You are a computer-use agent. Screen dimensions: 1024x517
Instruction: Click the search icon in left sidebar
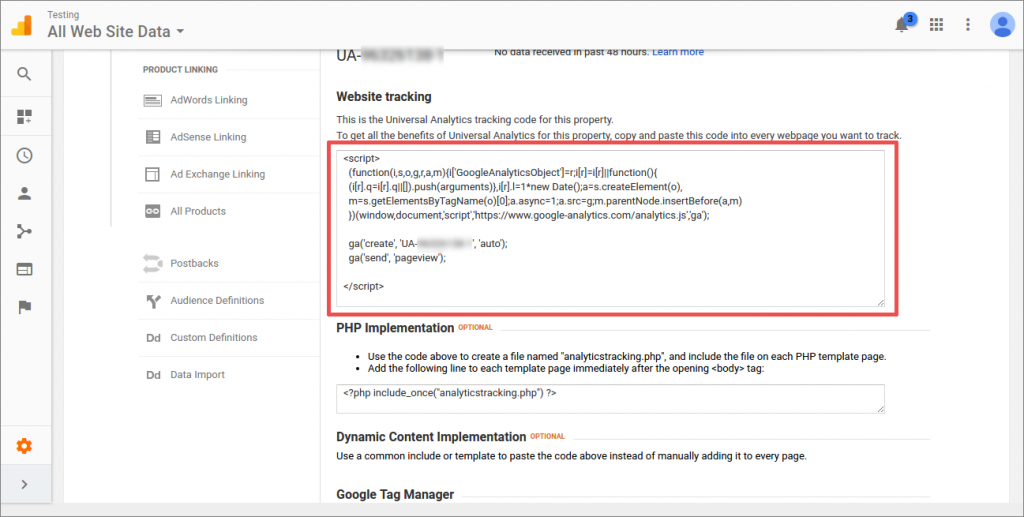pyautogui.click(x=24, y=74)
